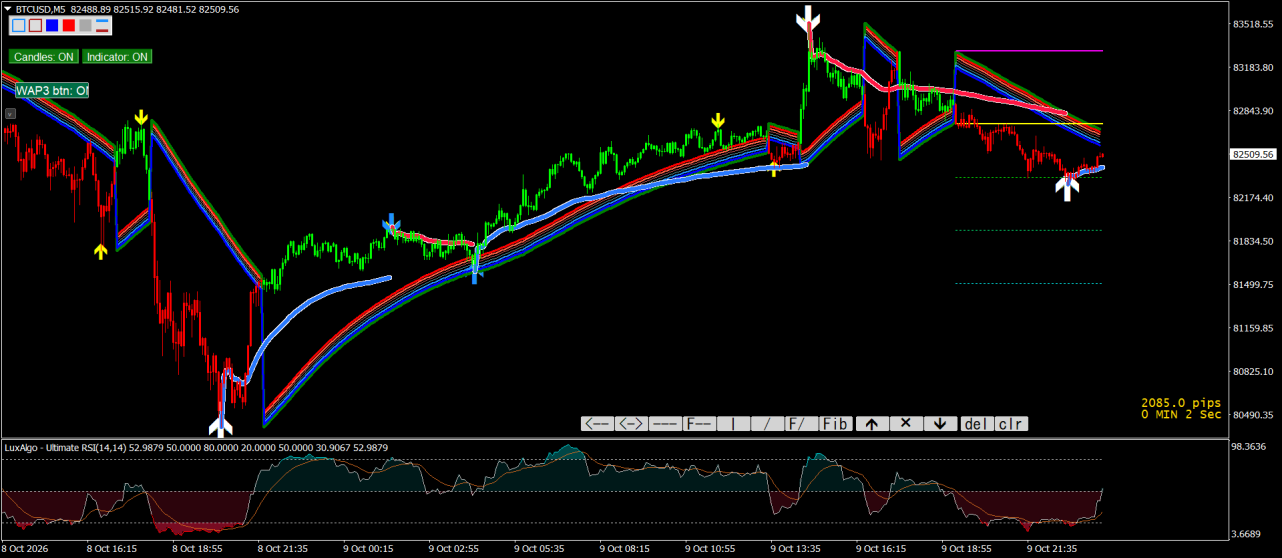
Task: Select the double-arrow '<->' line tool
Action: (x=631, y=424)
